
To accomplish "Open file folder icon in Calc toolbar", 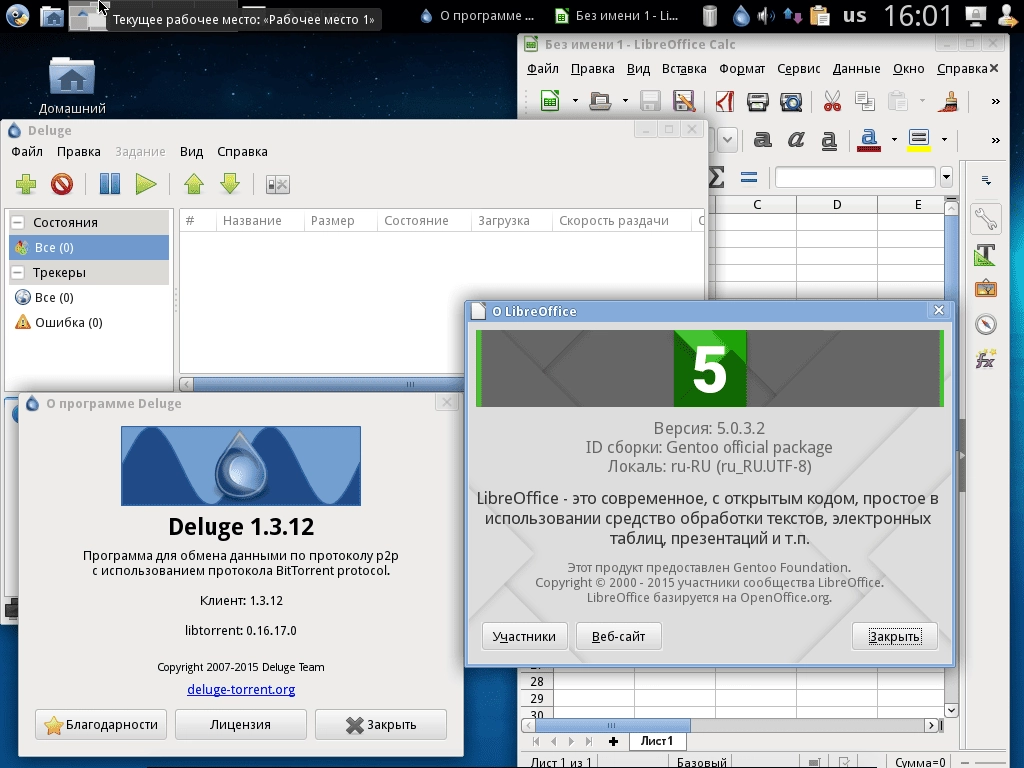I will (x=600, y=101).
